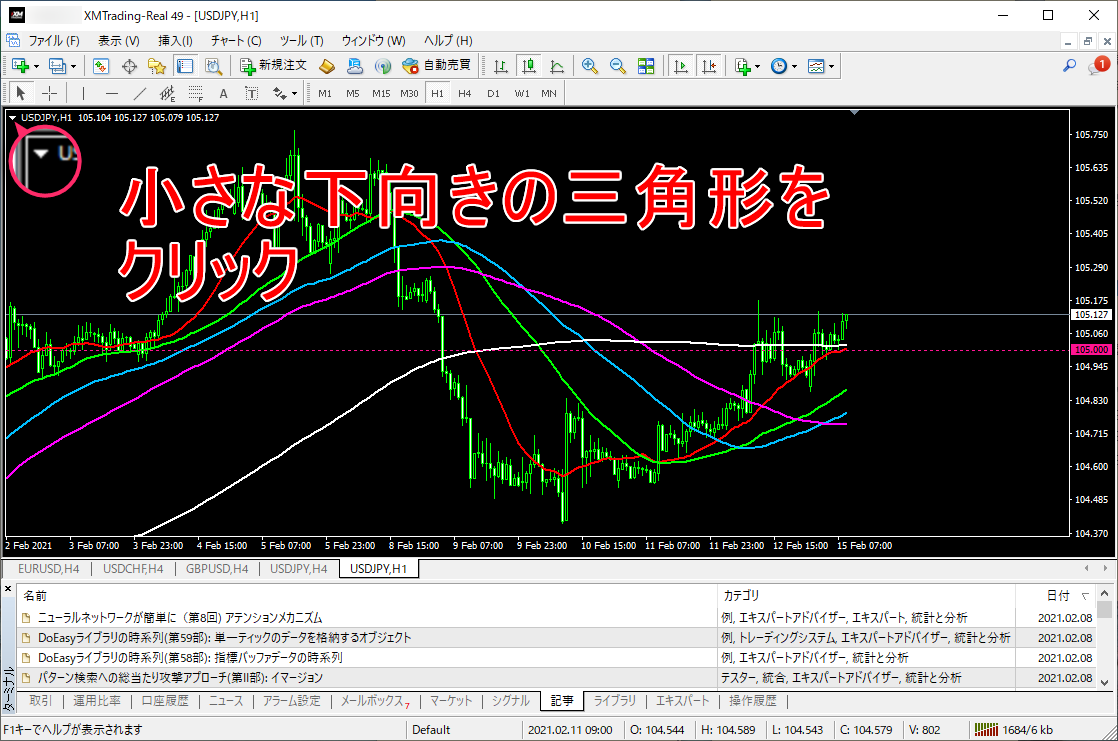Draw a horizontal line
1118x741 pixels.
(111, 93)
